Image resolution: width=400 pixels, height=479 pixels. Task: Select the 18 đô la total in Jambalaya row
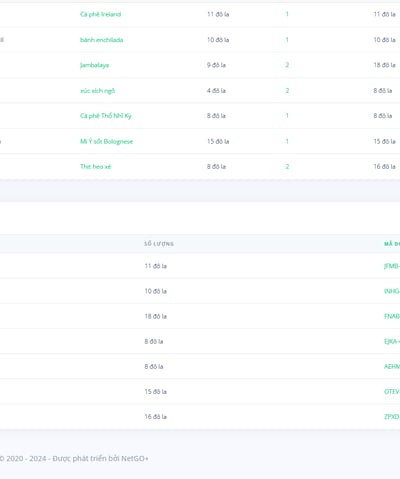coord(384,65)
